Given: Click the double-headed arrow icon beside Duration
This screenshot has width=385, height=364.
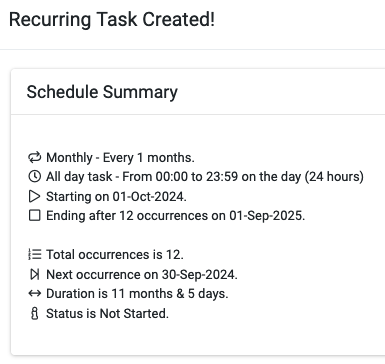Looking at the screenshot, I should 35,294.
